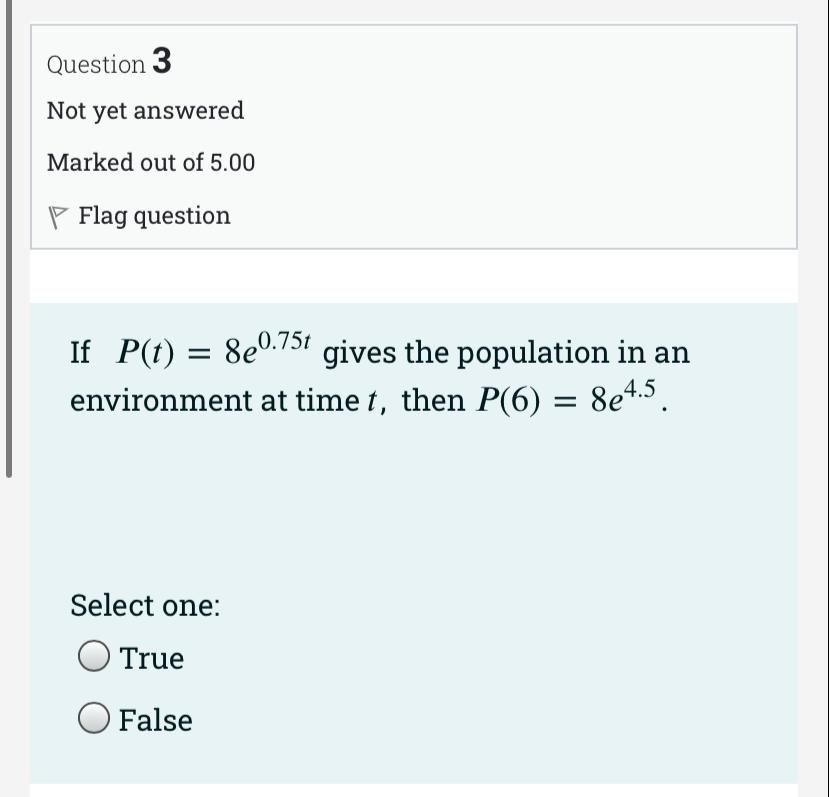Mark True for the population statement

93,657
